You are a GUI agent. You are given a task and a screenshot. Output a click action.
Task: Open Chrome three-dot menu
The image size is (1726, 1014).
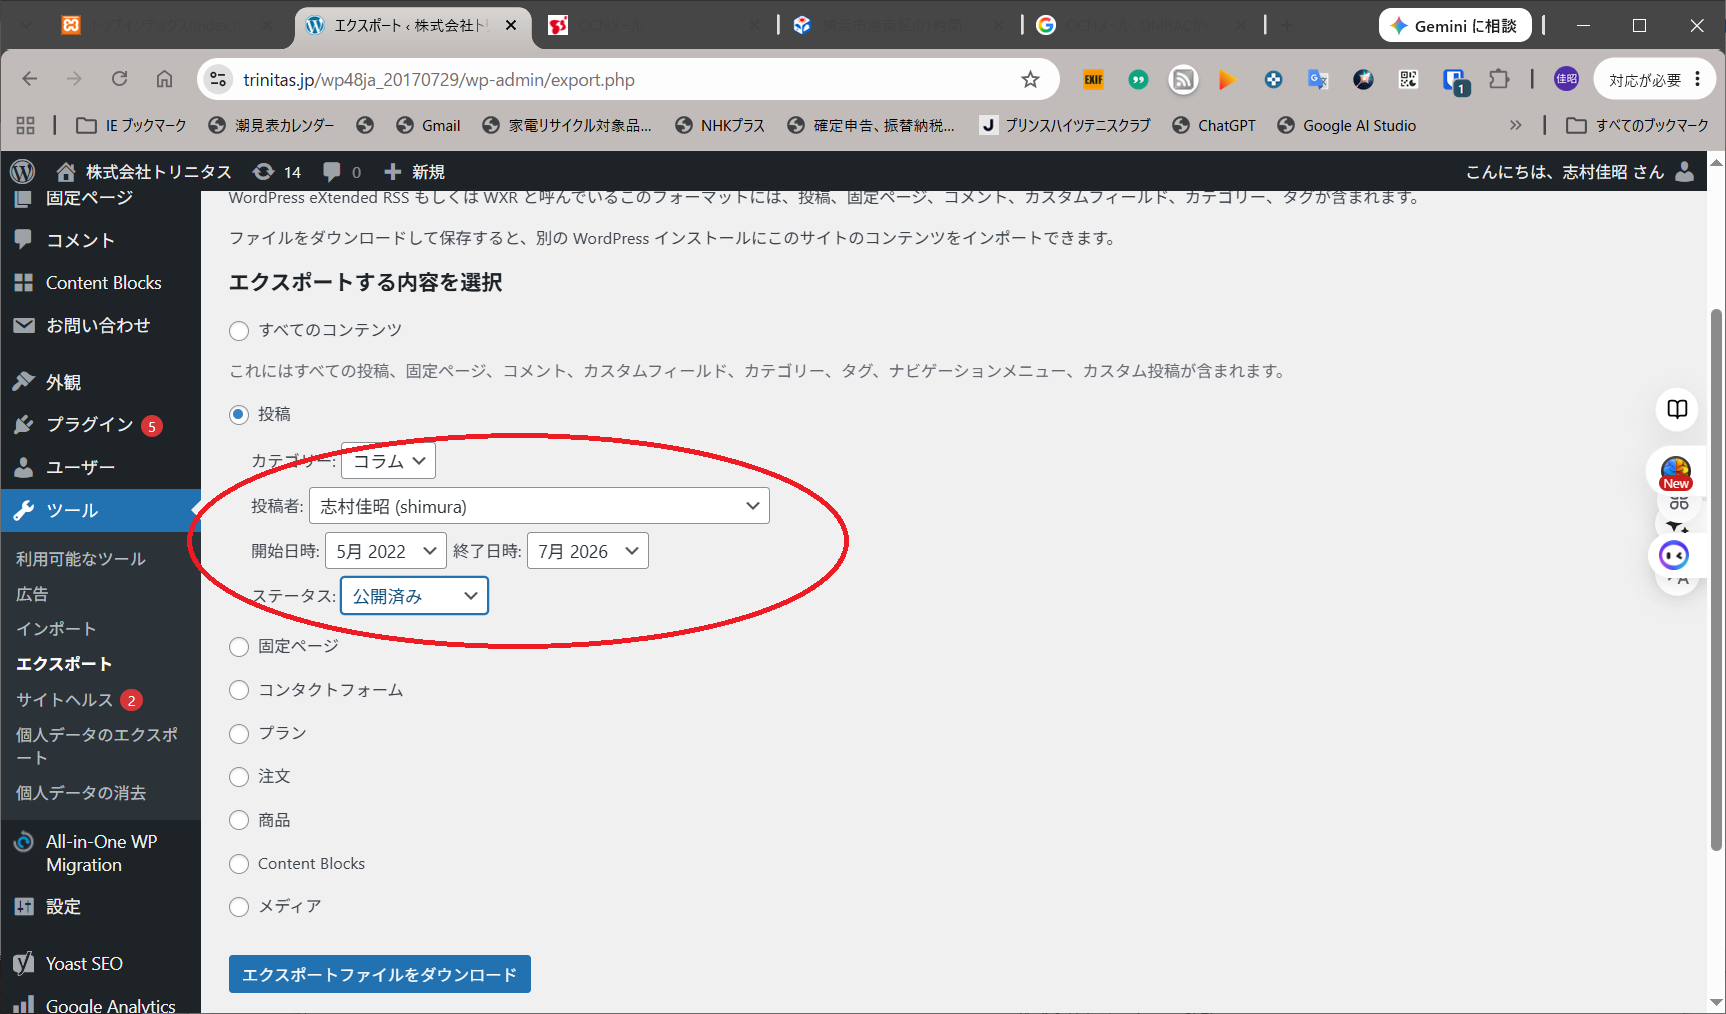click(1698, 79)
